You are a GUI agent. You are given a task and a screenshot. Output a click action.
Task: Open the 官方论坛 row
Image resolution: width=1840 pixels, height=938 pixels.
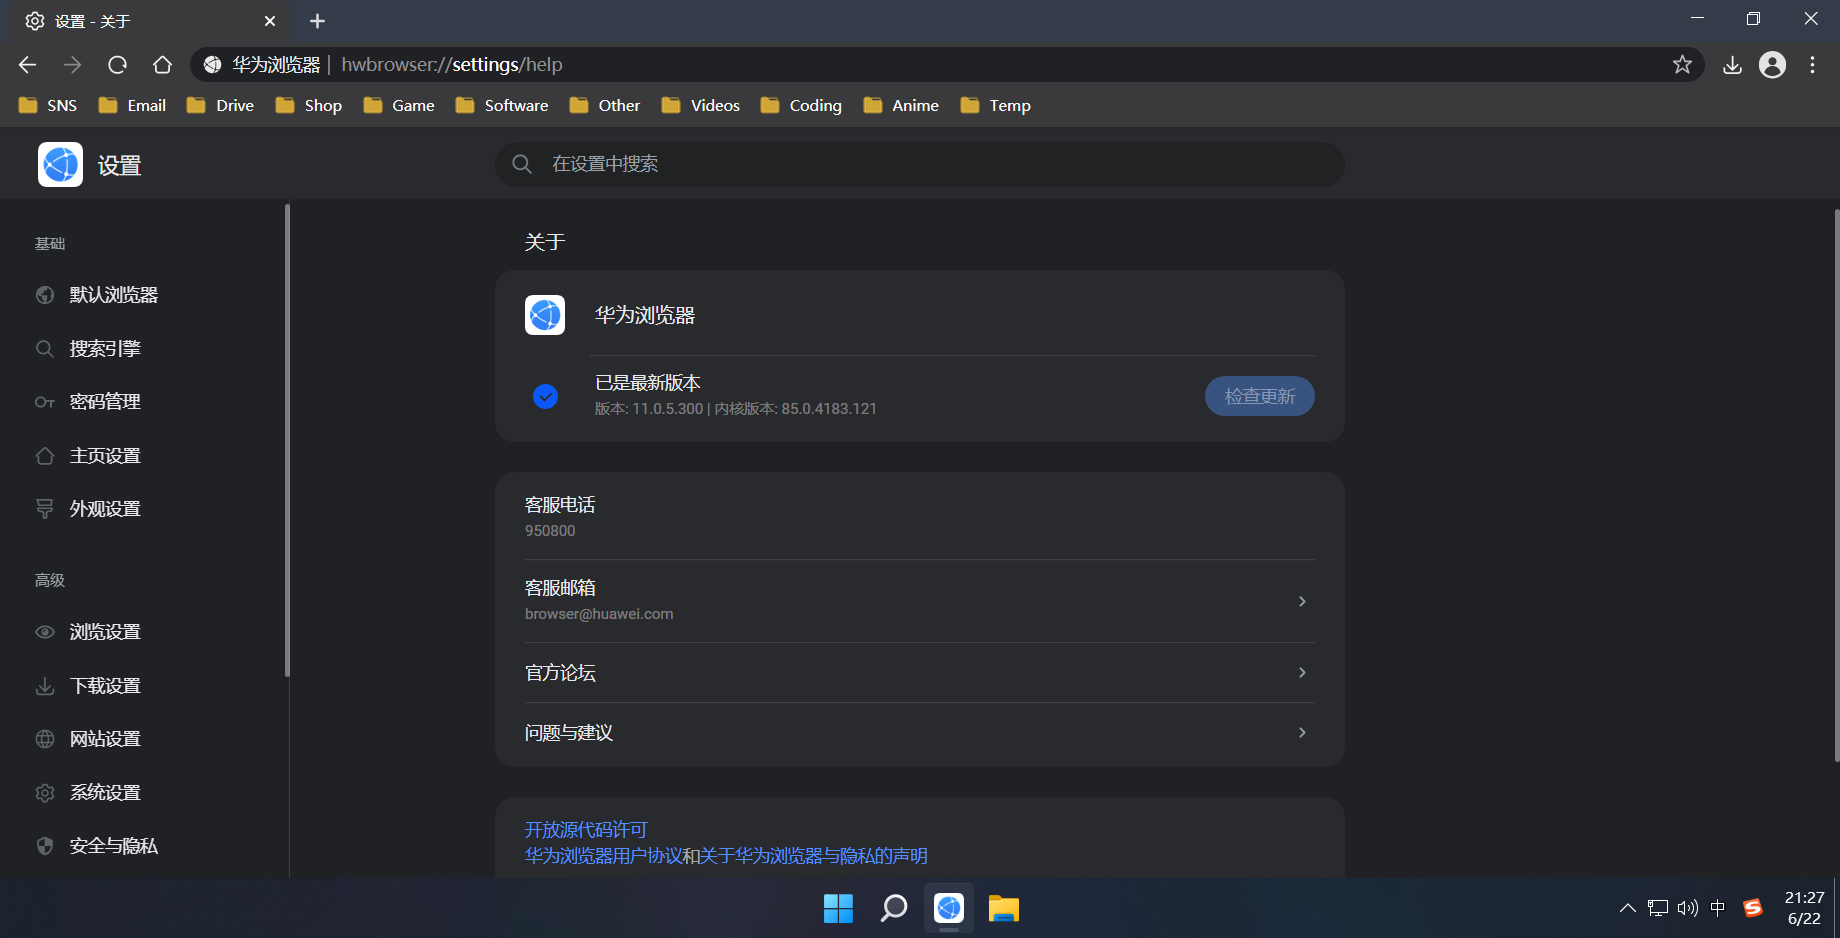click(x=919, y=673)
